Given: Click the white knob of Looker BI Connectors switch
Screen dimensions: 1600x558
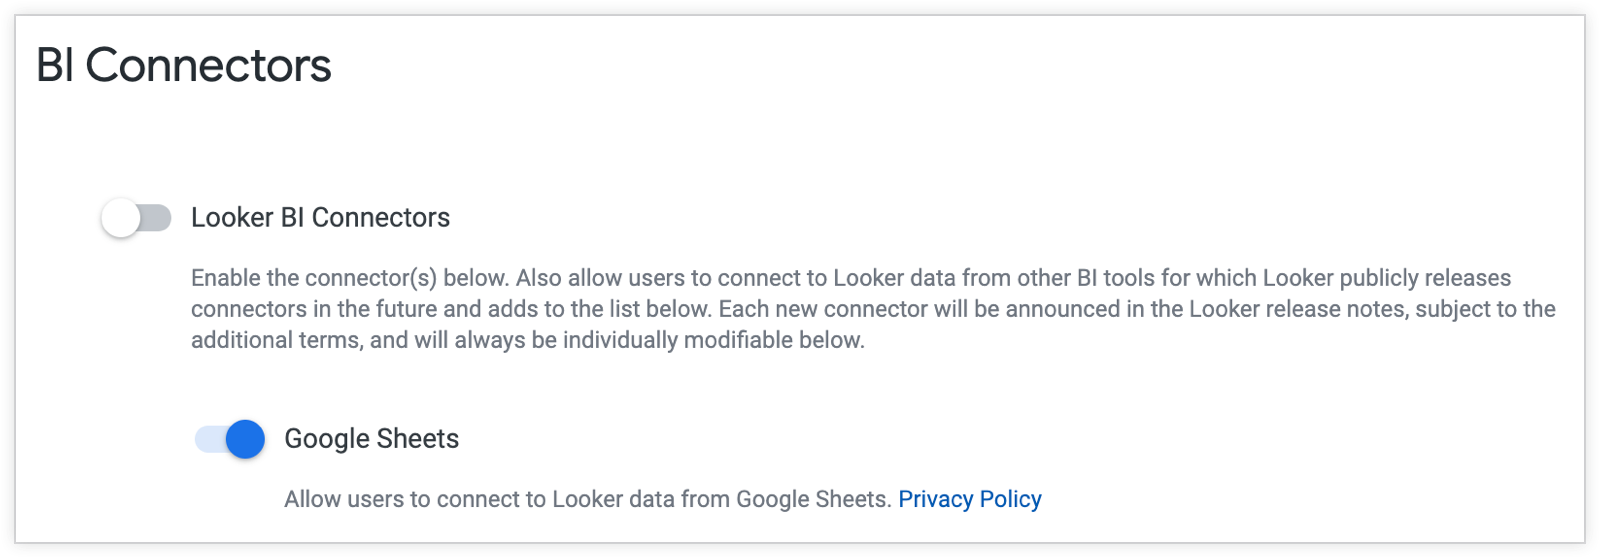Looking at the screenshot, I should click(x=121, y=218).
